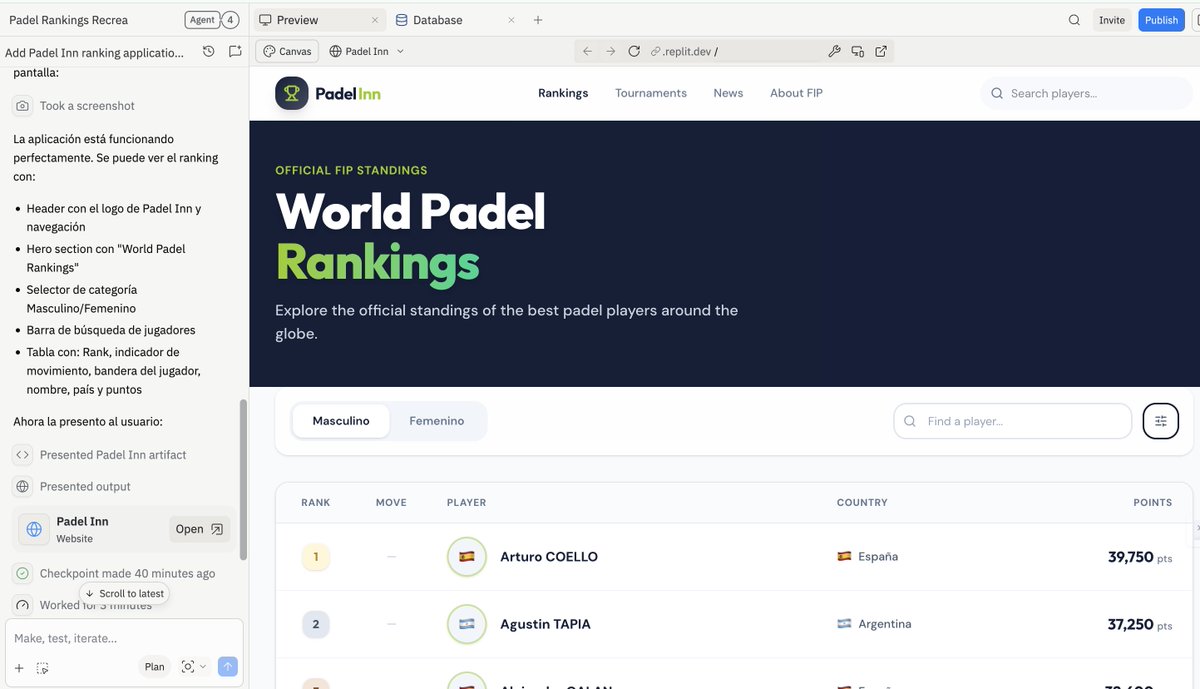Open the Rankings nav item
Image resolution: width=1200 pixels, height=689 pixels.
pyautogui.click(x=563, y=93)
